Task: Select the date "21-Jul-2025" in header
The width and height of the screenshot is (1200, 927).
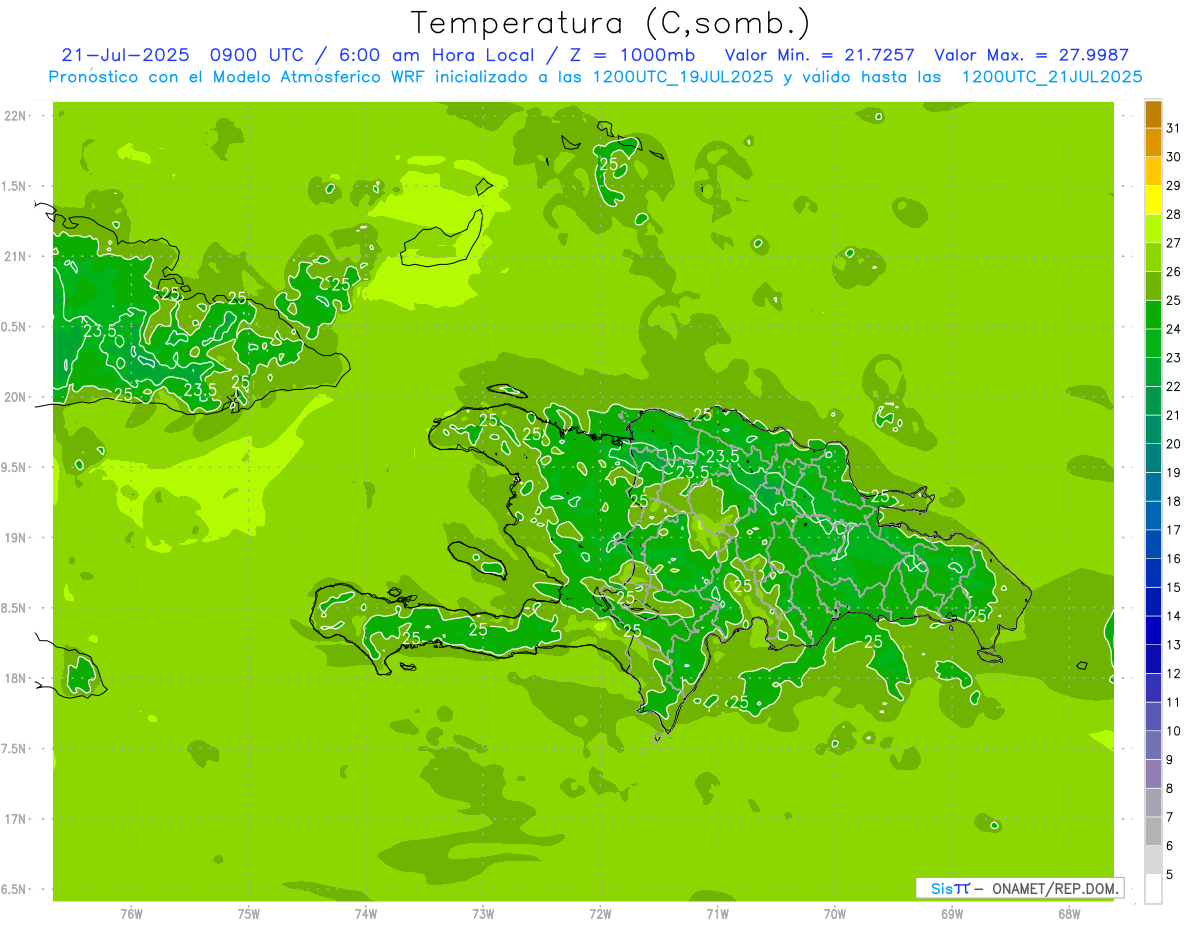Action: (125, 55)
